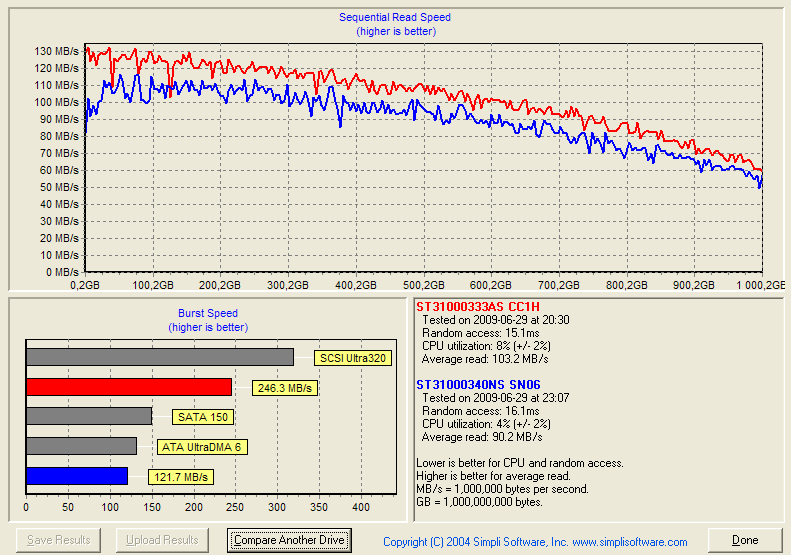Click the Compare Another Drive button
This screenshot has width=791, height=555.
289,540
